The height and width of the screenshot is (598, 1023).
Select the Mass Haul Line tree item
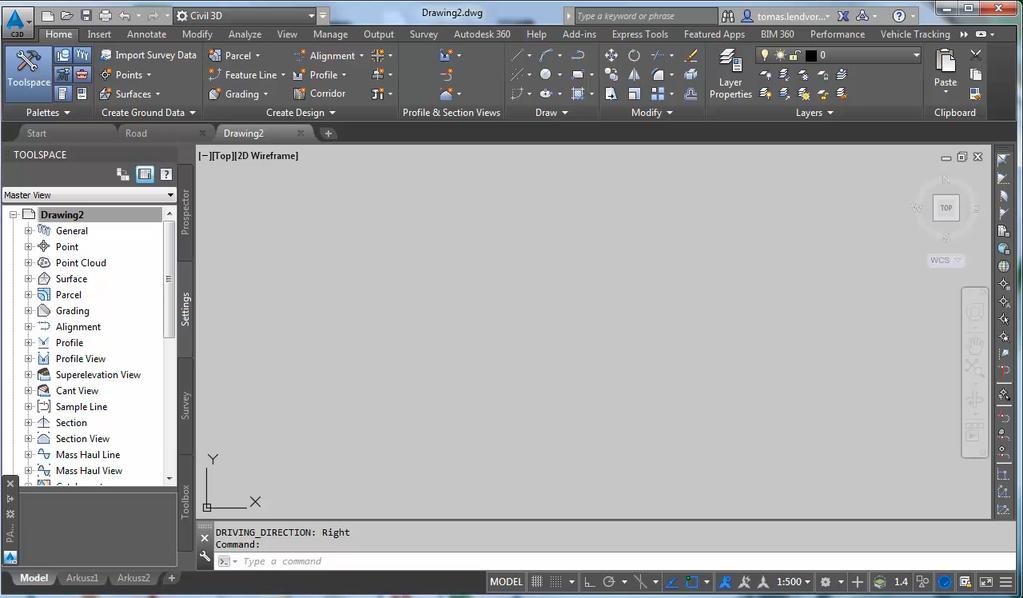(x=88, y=455)
